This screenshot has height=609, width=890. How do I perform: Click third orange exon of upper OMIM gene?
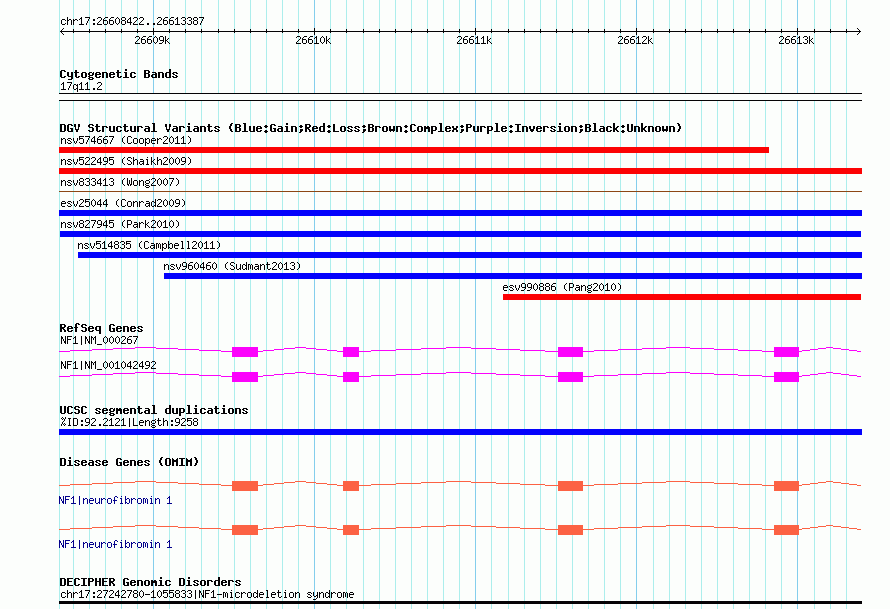pos(570,486)
